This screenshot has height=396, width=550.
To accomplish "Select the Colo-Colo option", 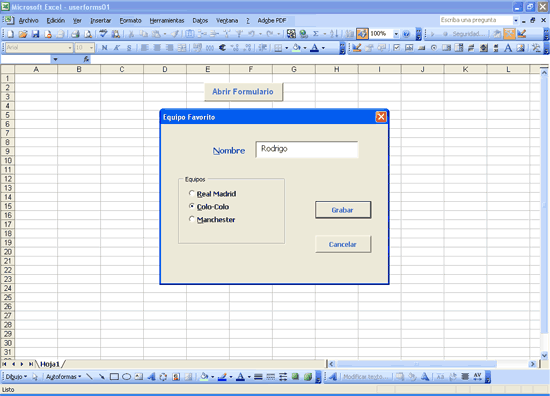I will [x=209, y=207].
